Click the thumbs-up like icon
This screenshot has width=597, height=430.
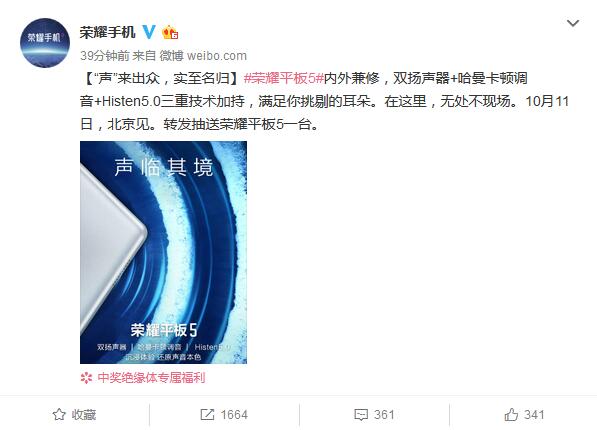[511, 414]
